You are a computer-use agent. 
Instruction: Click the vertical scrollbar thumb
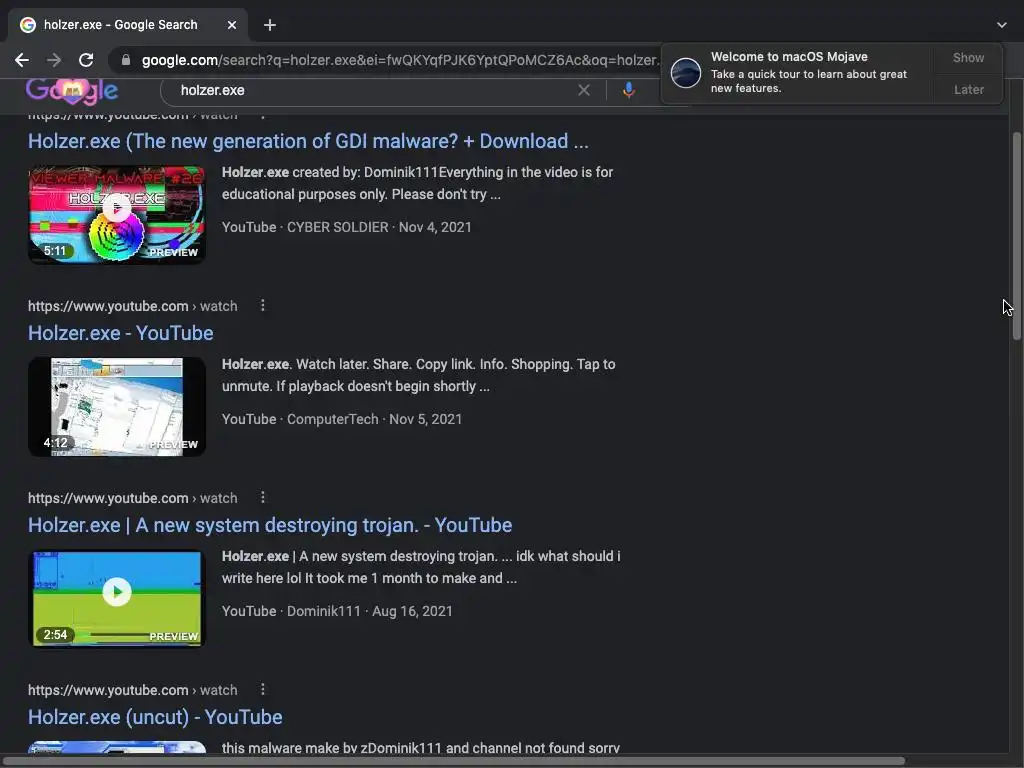(1016, 235)
